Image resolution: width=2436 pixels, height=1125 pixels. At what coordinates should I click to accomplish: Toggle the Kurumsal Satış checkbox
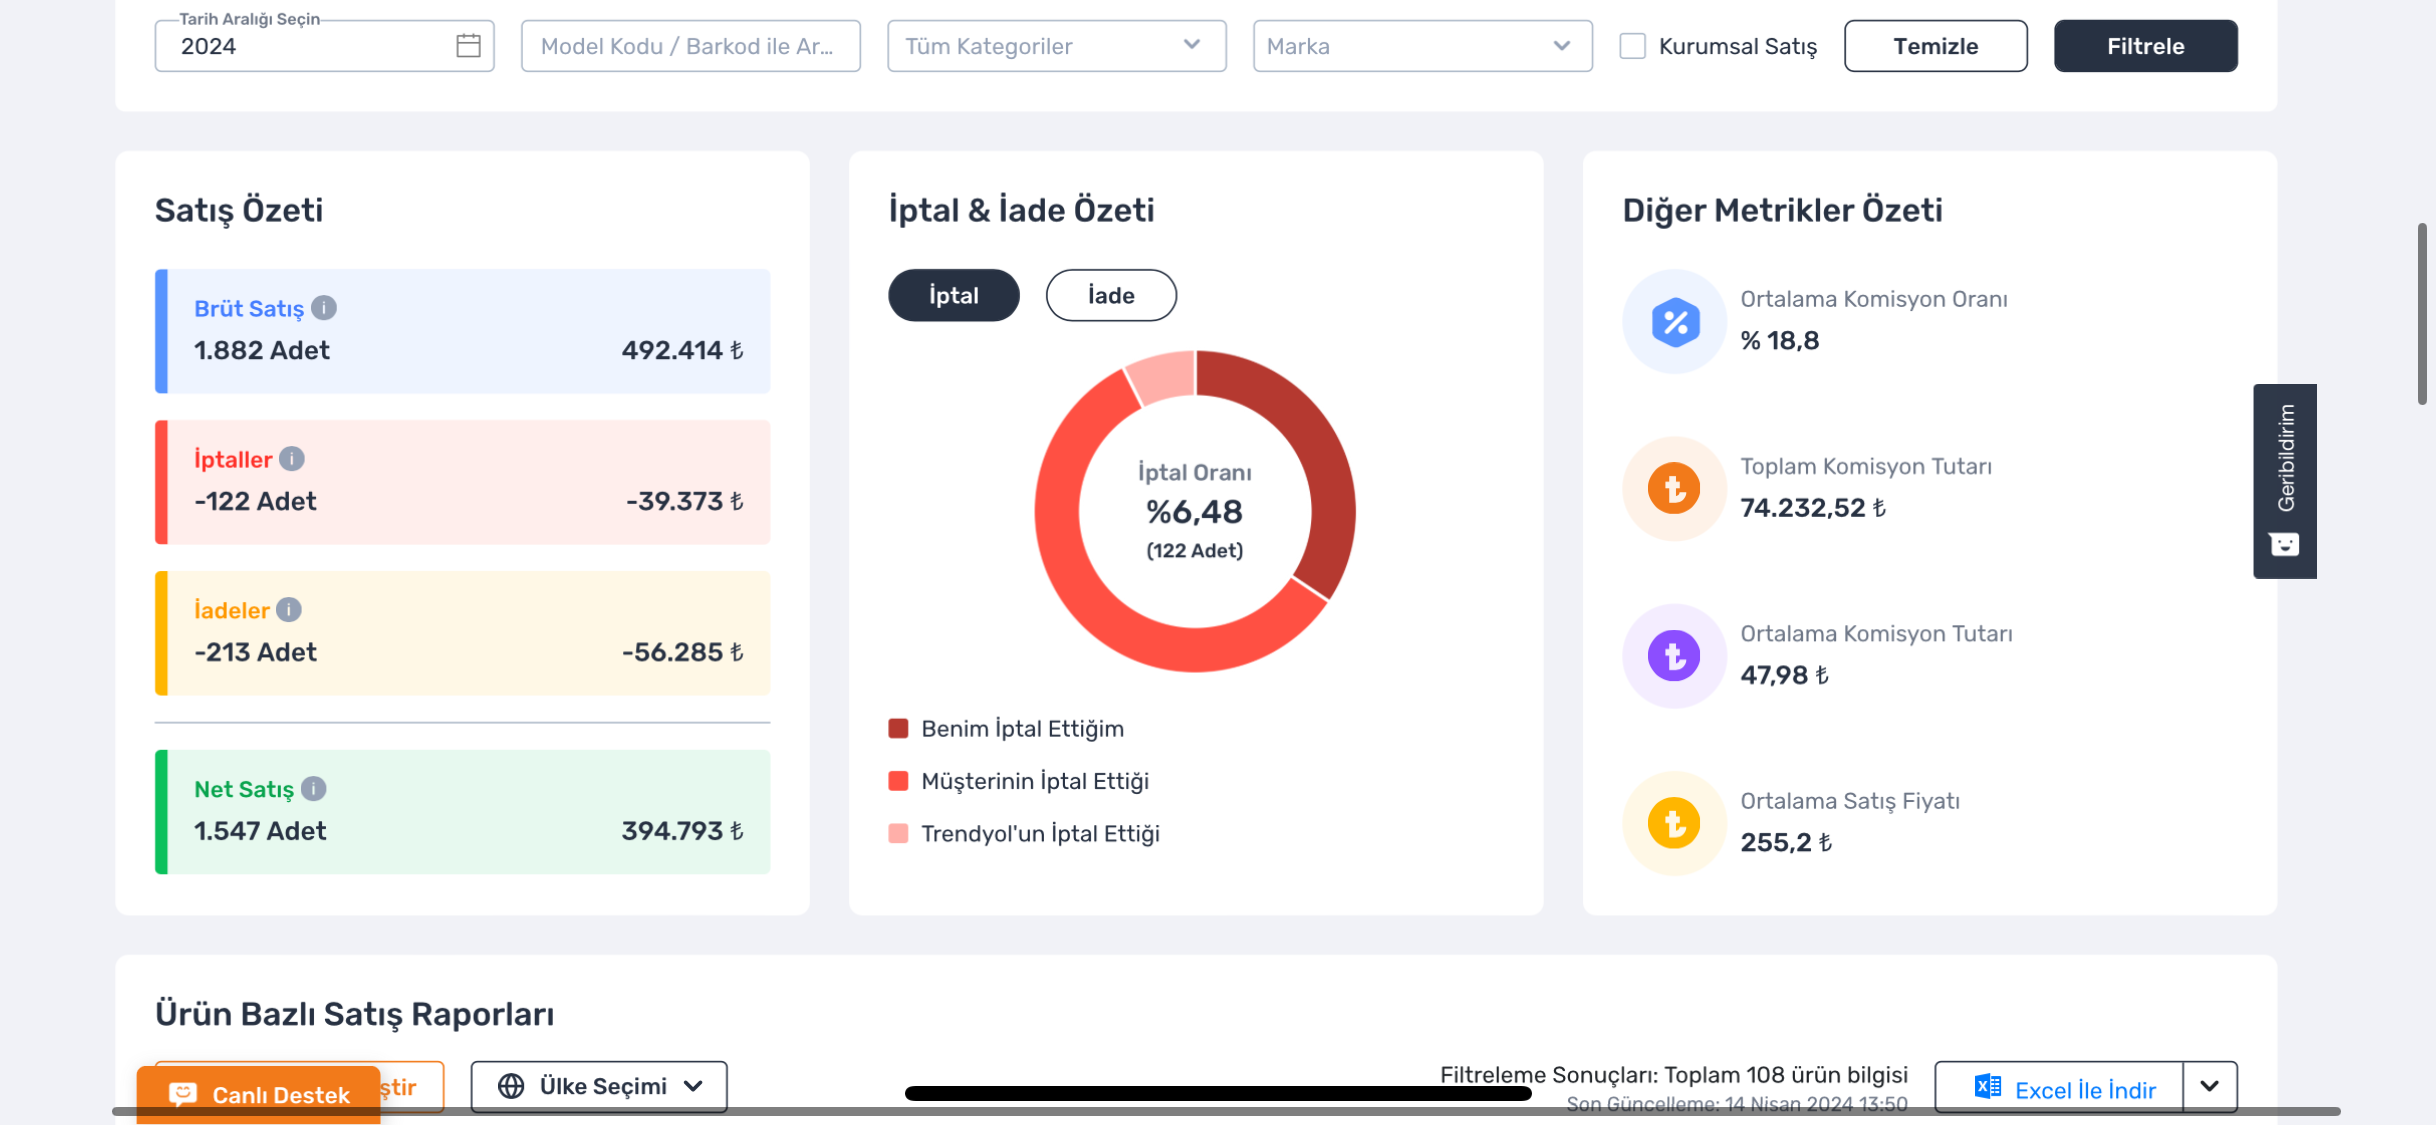(x=1633, y=46)
